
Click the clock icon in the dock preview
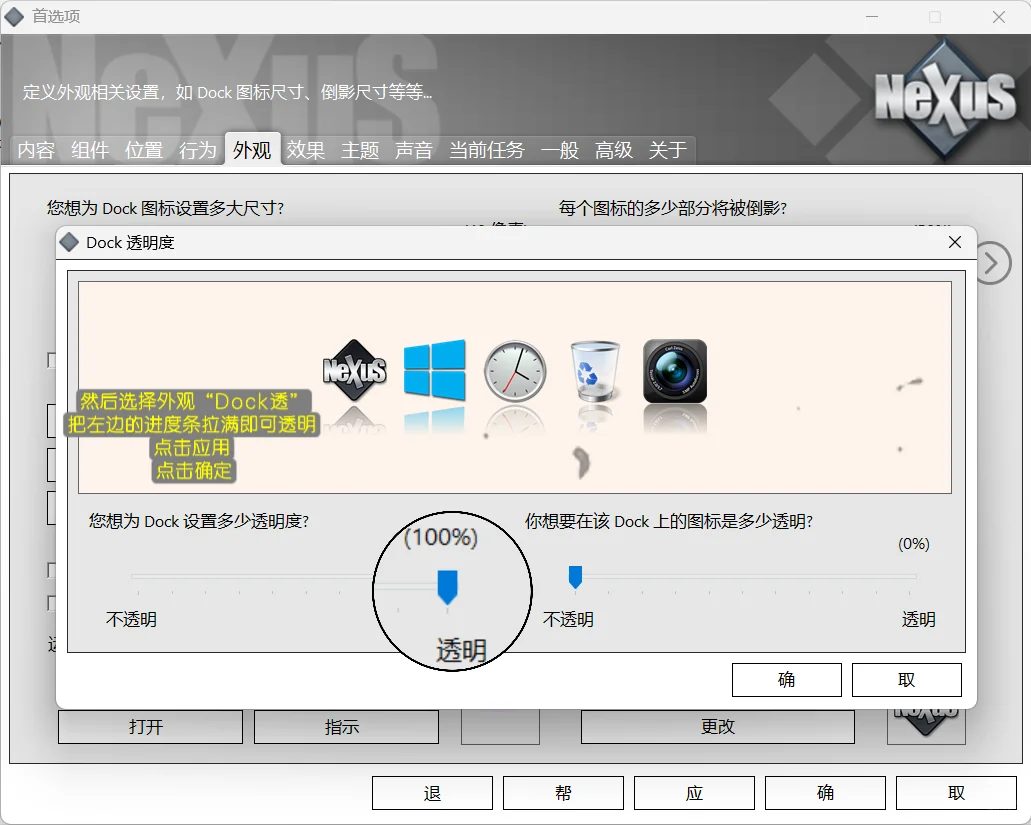click(x=515, y=370)
